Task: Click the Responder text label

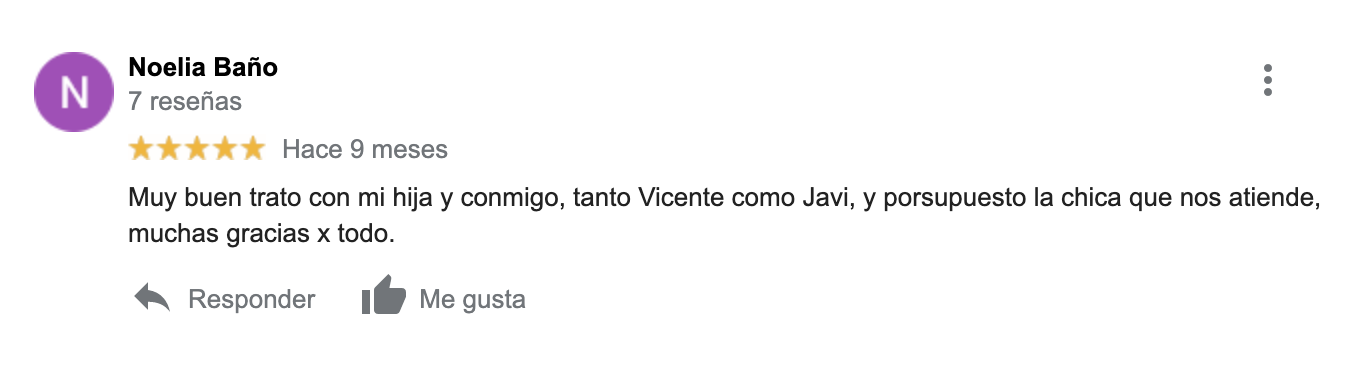Action: coord(252,299)
